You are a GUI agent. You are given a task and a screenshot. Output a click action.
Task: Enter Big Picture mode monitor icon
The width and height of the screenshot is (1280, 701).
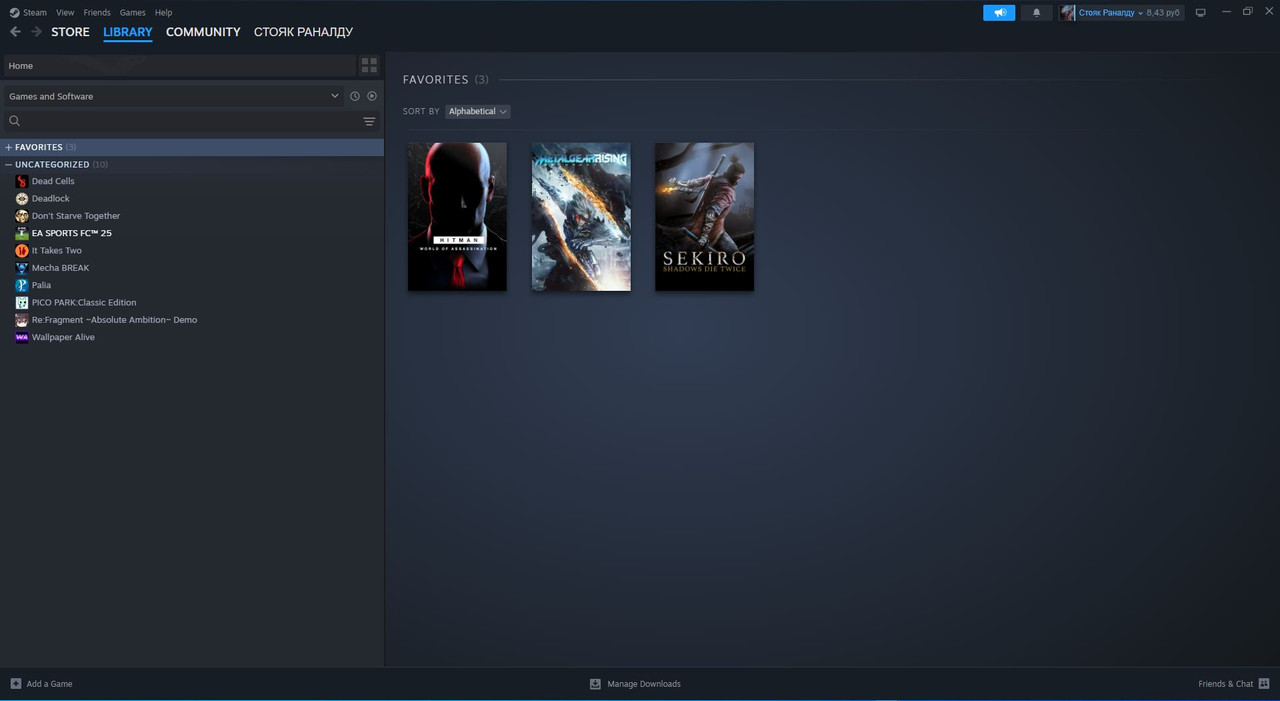pos(1200,13)
